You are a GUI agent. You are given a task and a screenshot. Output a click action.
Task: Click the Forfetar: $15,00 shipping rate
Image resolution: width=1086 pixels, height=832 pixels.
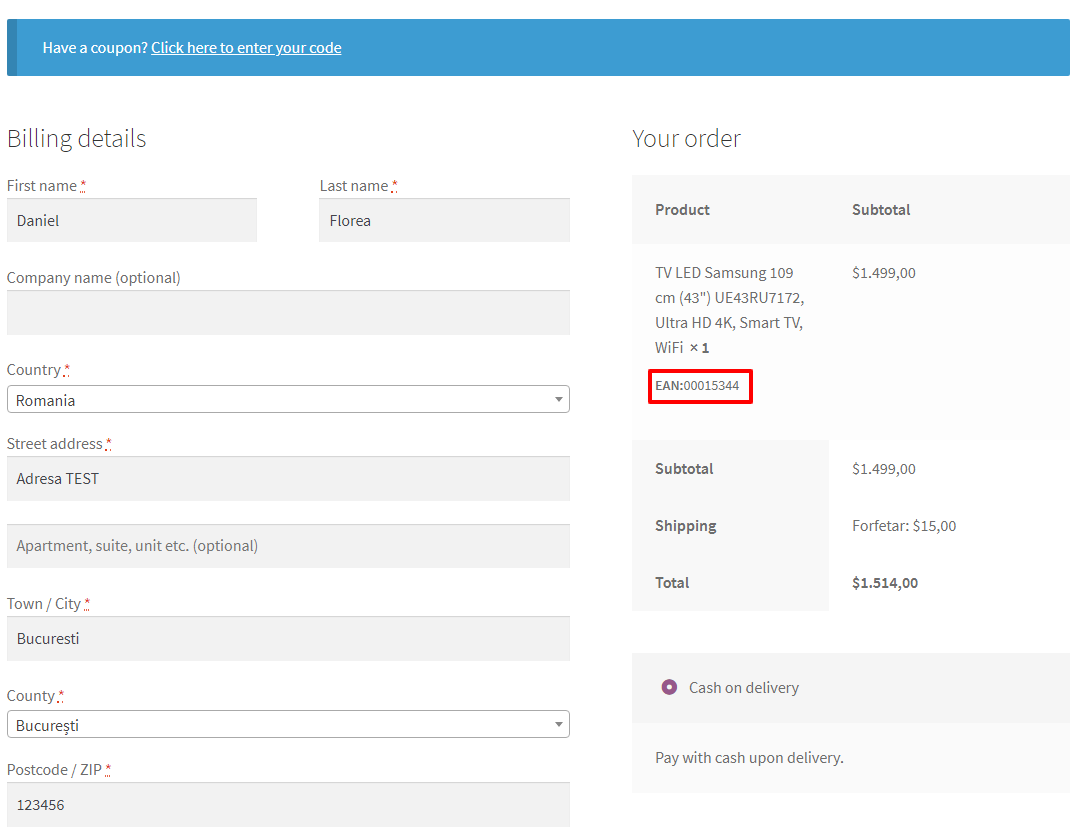903,526
